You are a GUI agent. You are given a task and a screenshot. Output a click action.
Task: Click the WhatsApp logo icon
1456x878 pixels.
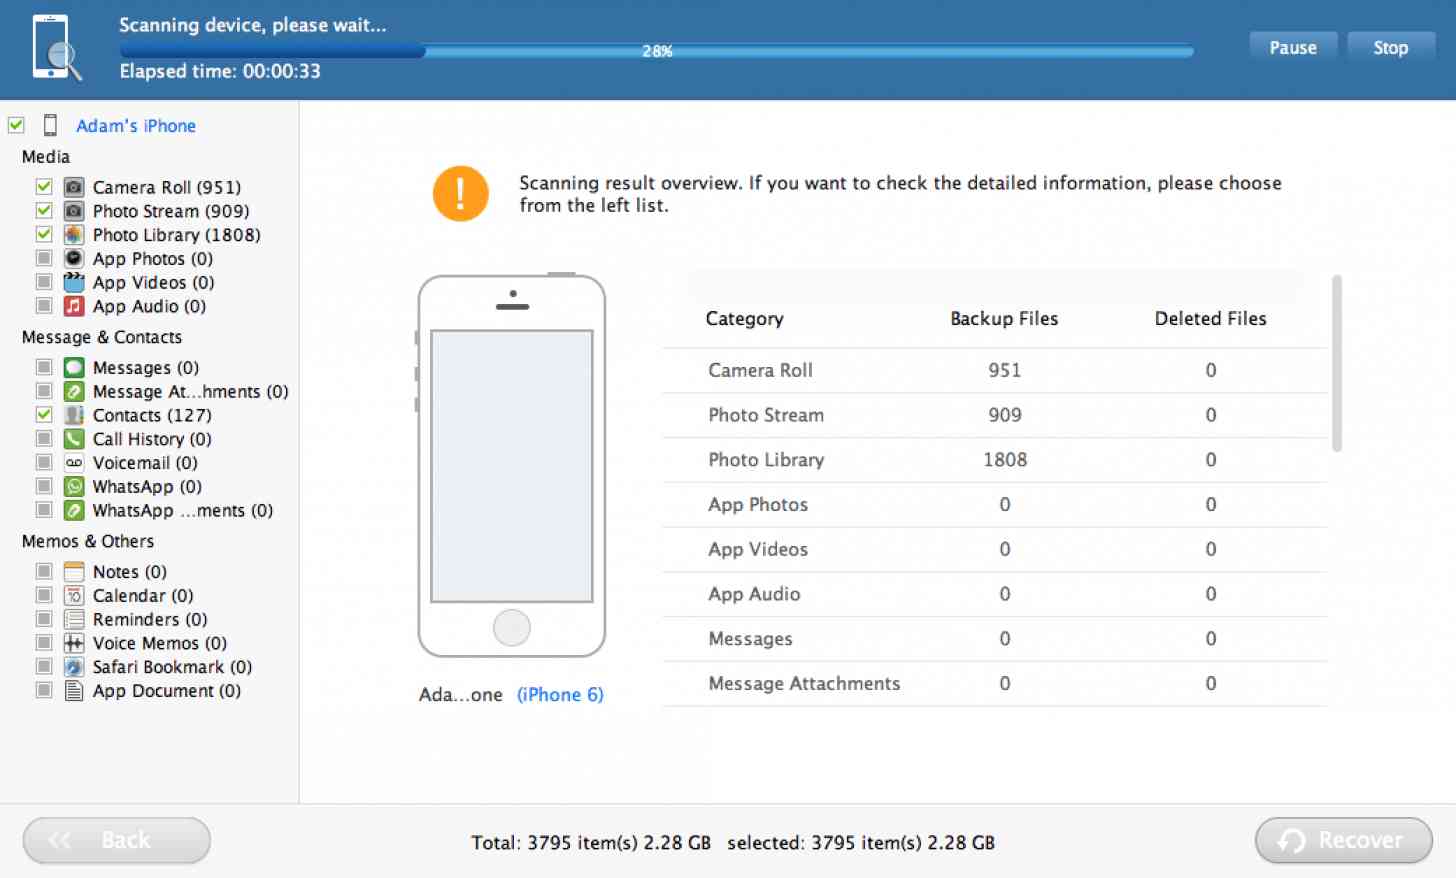pyautogui.click(x=74, y=486)
